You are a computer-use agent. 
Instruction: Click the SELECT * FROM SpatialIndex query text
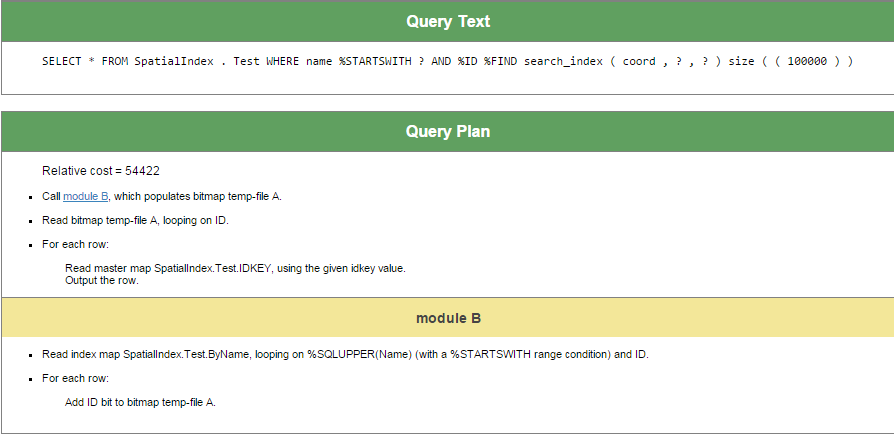448,62
